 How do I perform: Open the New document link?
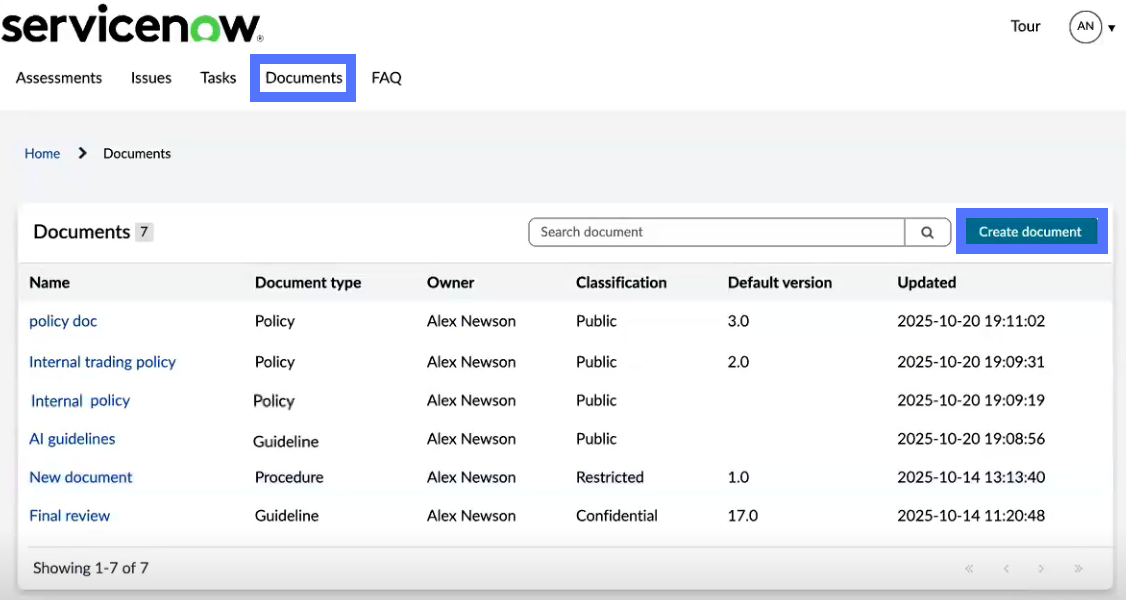(x=80, y=477)
